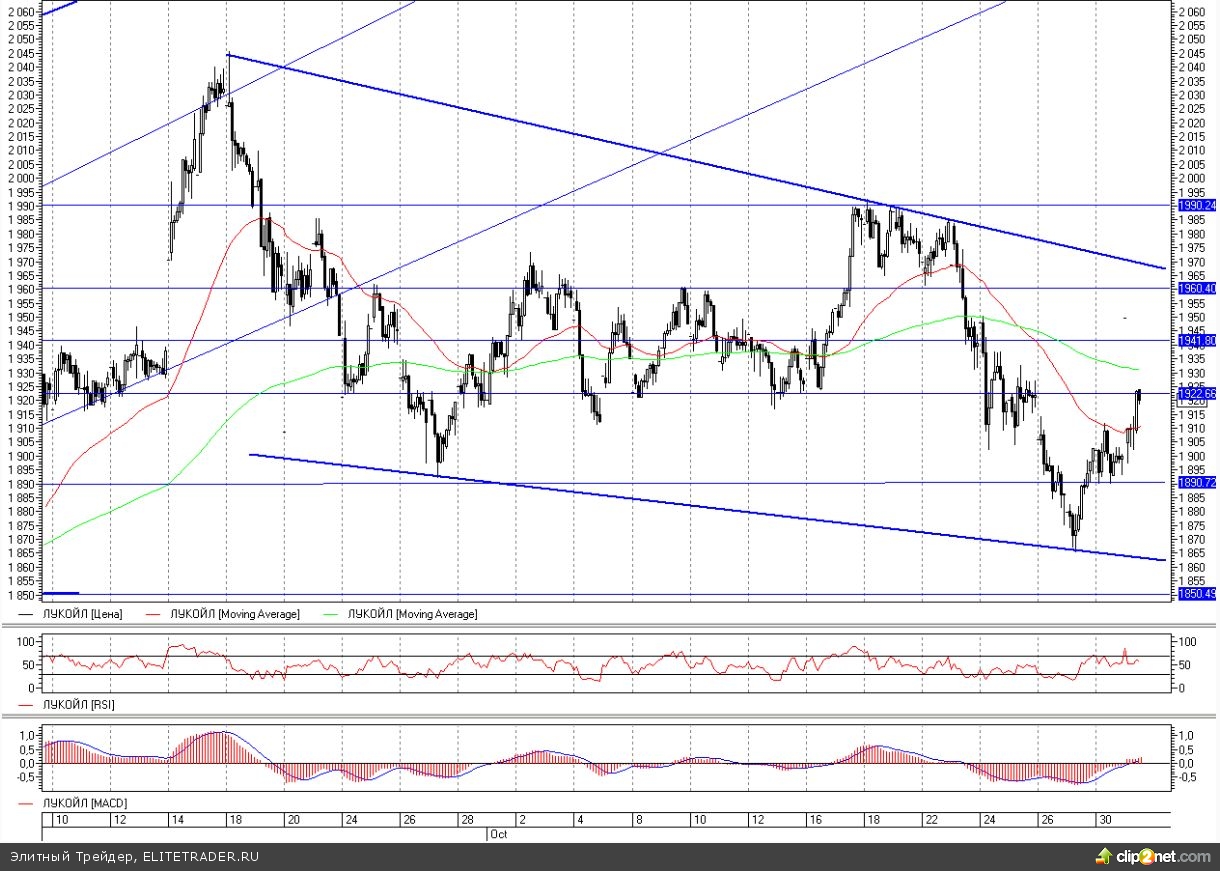This screenshot has width=1220, height=871.
Task: Select the current price label 1922.68
Action: 1196,393
